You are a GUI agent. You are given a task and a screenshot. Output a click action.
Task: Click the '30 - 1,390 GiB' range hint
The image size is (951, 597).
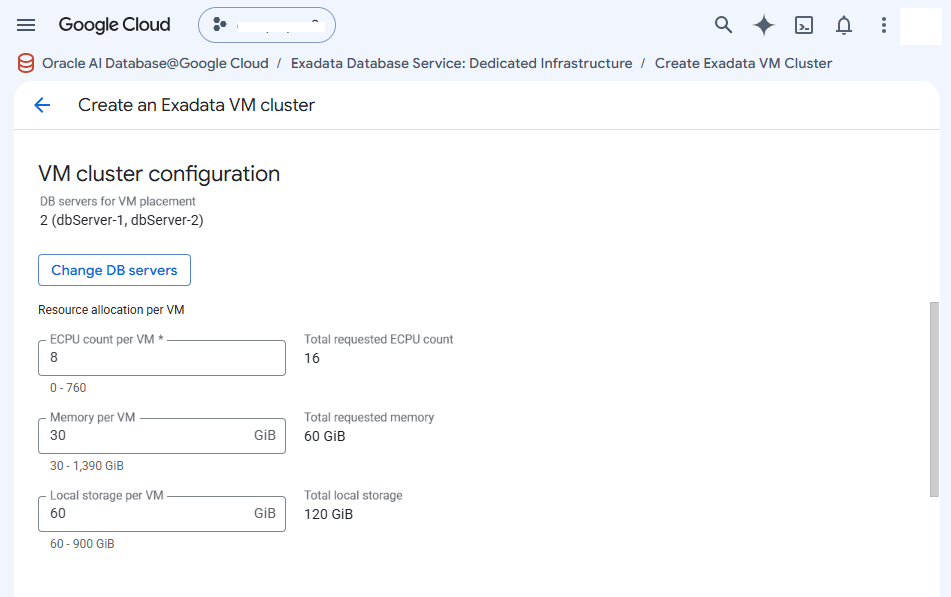pyautogui.click(x=87, y=466)
